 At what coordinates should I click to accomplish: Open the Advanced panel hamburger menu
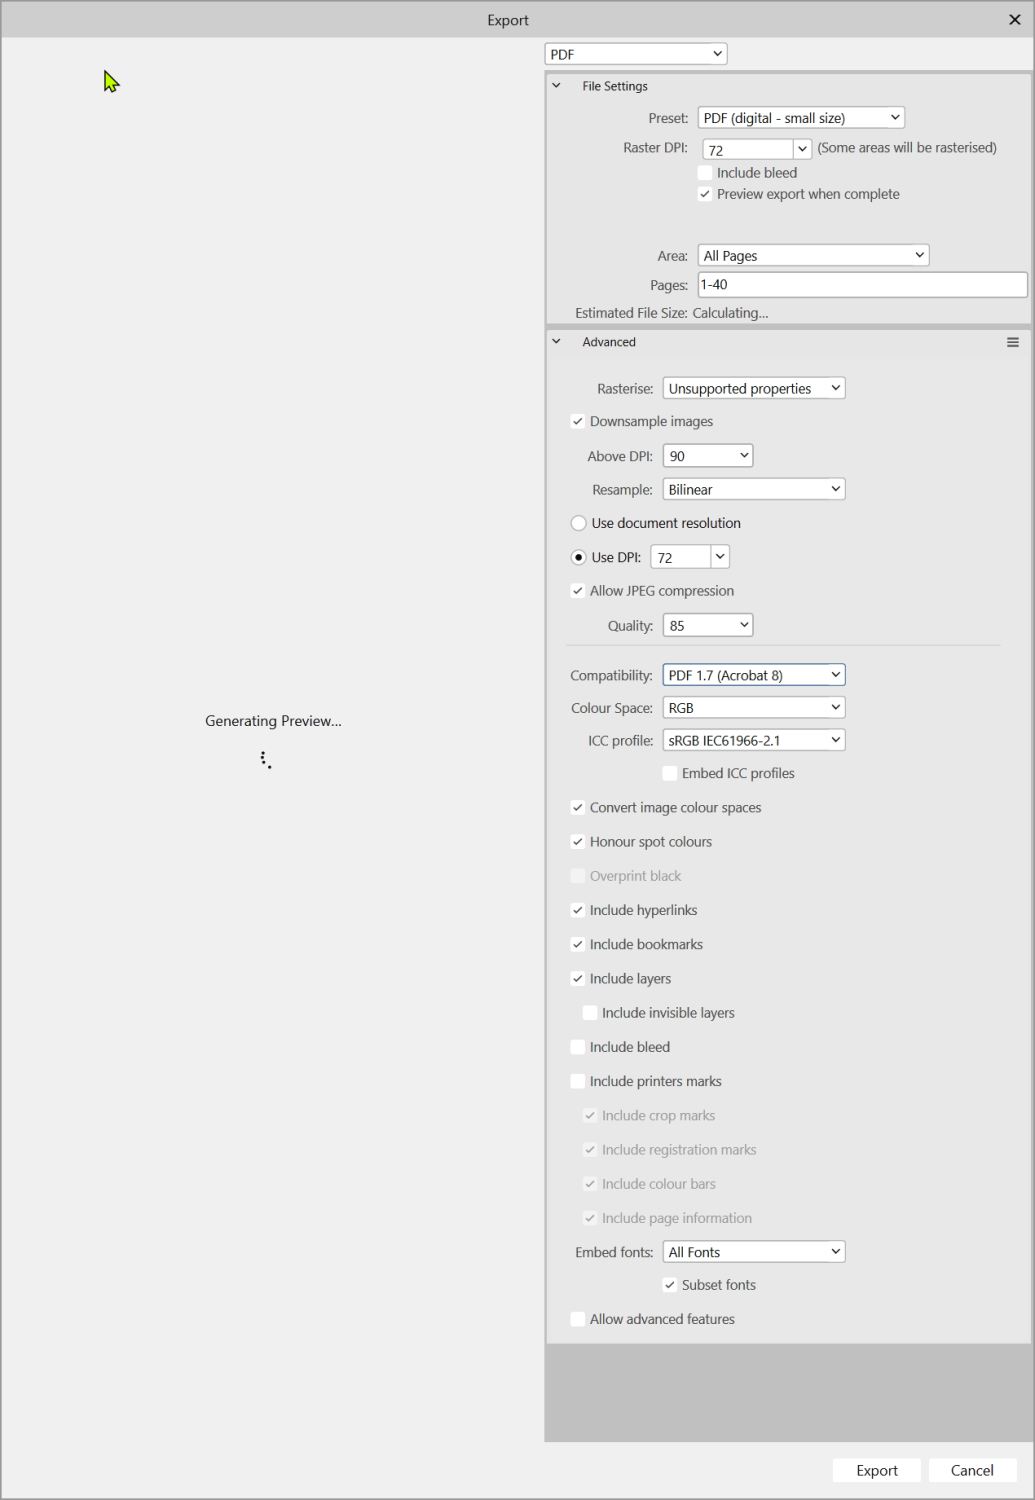[x=1013, y=342]
